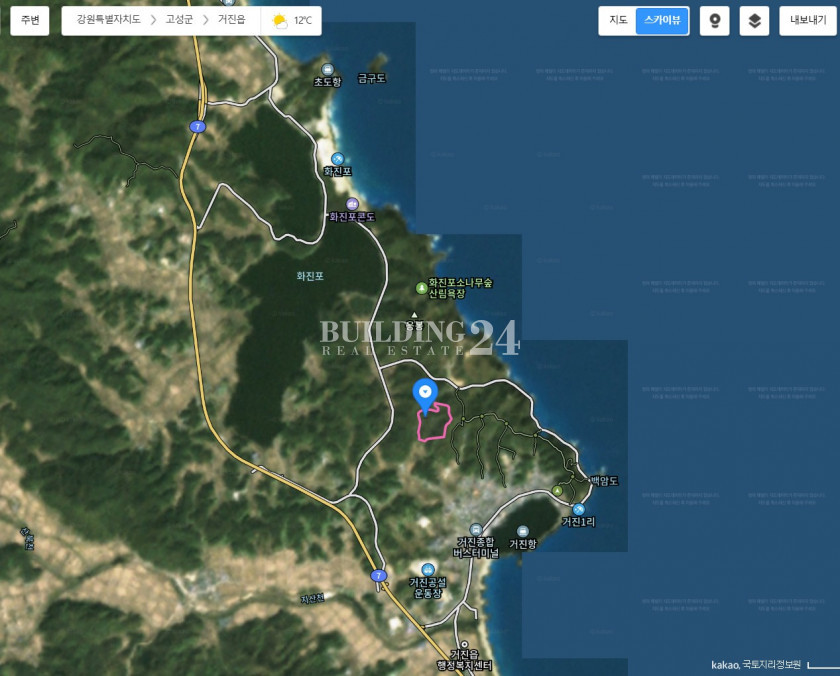Click the blue location pin marker
This screenshot has height=676, width=840.
[425, 394]
